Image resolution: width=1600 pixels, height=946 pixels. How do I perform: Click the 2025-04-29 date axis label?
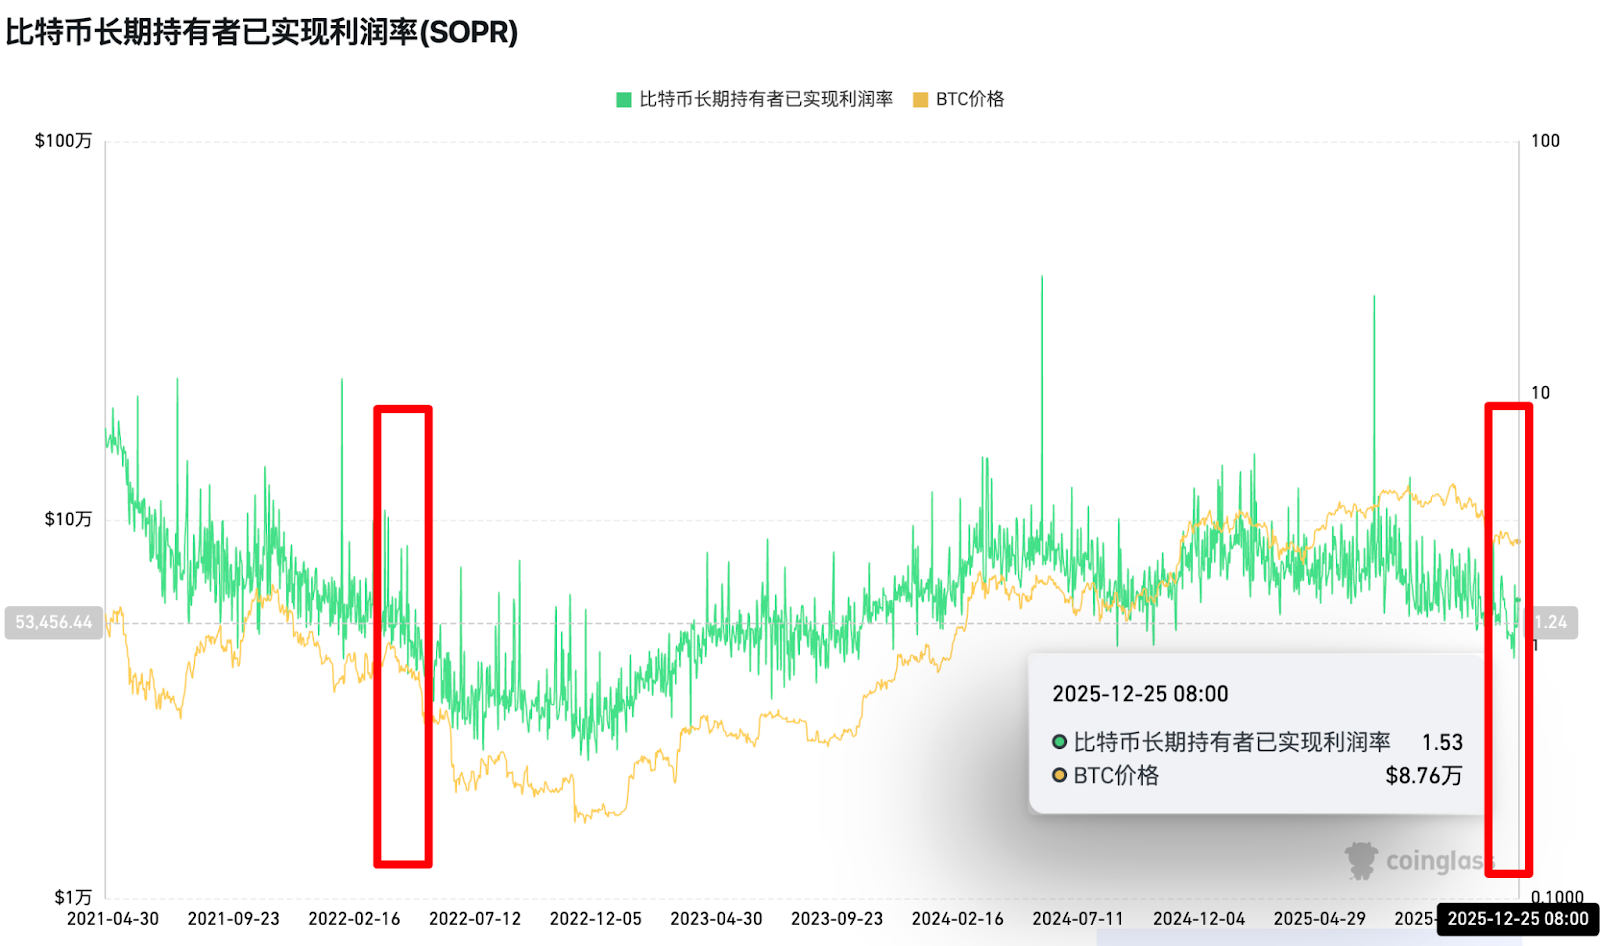click(1320, 918)
